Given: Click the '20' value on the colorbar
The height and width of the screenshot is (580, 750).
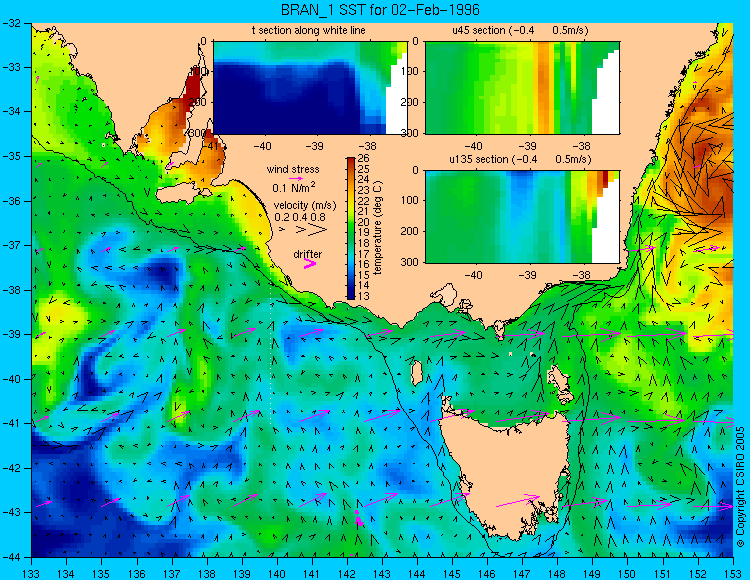Looking at the screenshot, I should coord(364,222).
